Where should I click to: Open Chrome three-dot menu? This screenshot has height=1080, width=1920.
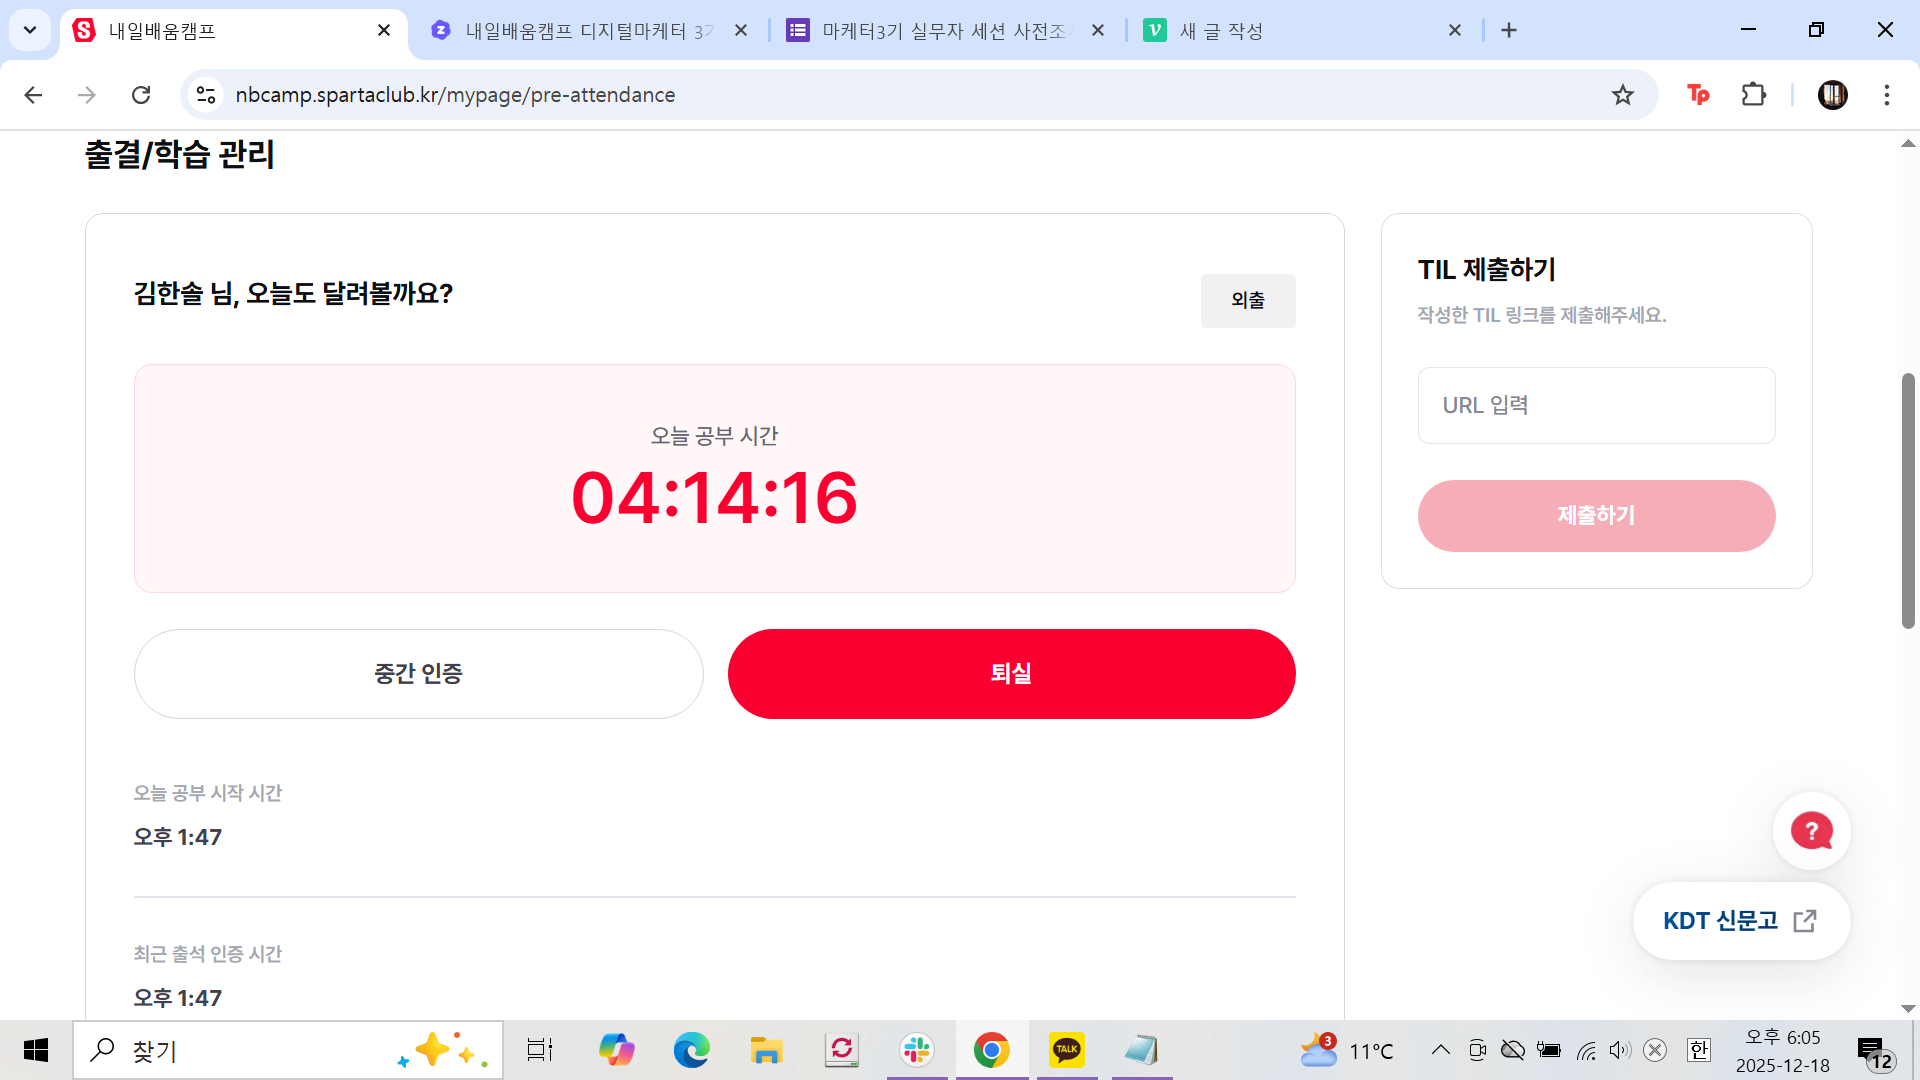tap(1886, 95)
